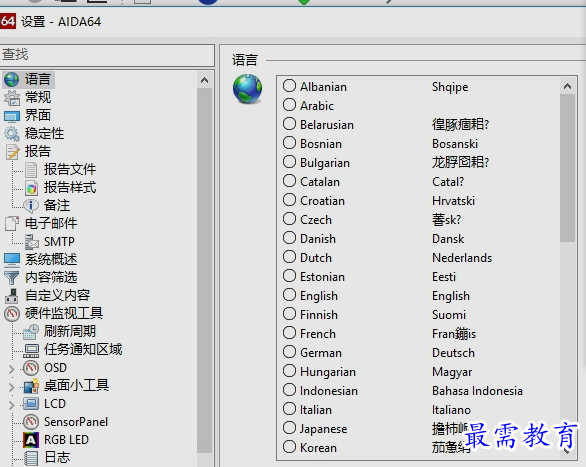
Task: Click the 备注 info bubble icon
Action: click(x=31, y=205)
